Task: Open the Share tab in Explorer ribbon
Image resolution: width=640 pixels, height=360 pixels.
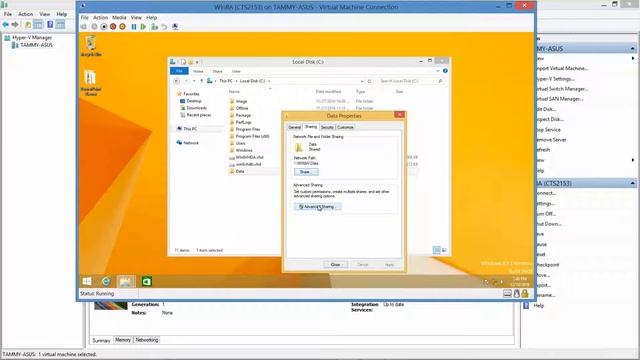Action: pyautogui.click(x=218, y=71)
